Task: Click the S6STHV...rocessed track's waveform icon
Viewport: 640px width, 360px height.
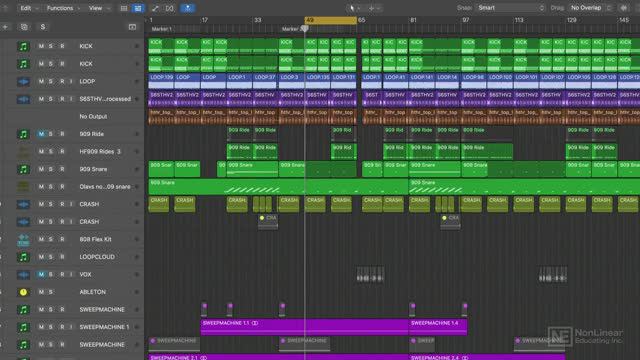Action: pos(23,99)
